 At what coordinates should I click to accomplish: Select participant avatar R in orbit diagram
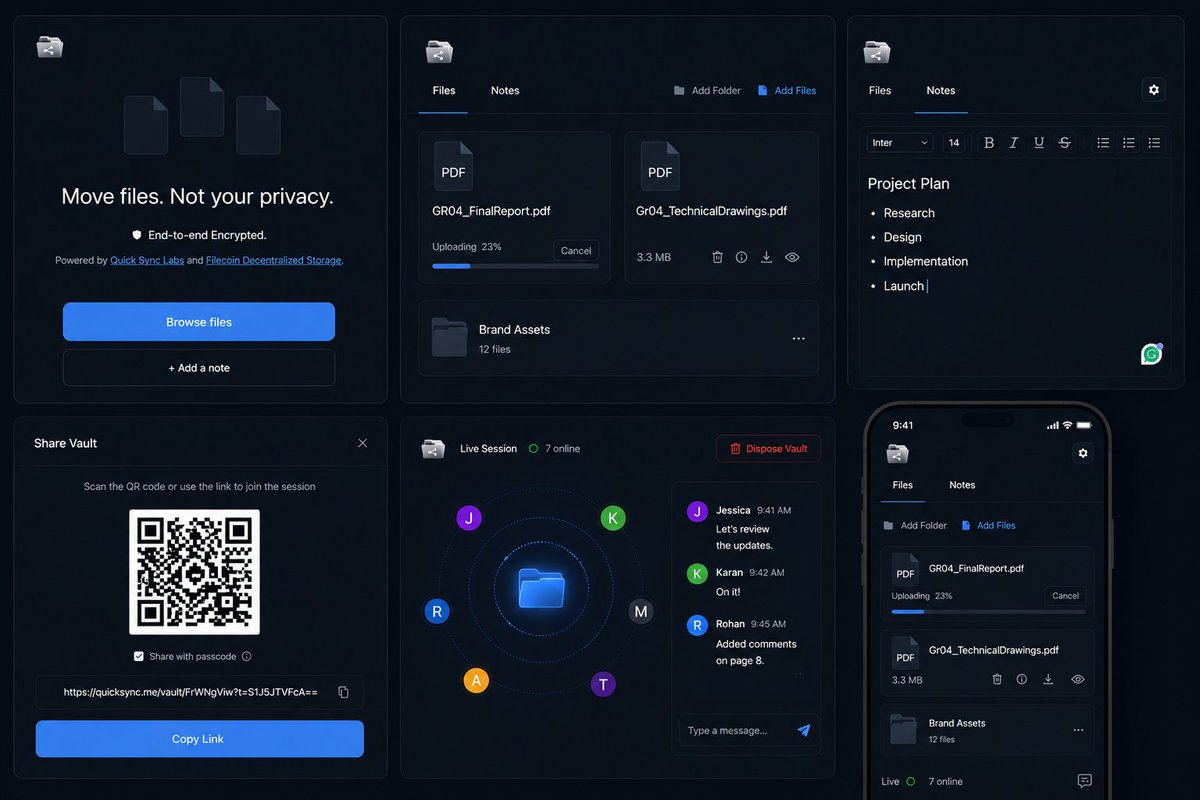click(x=437, y=611)
